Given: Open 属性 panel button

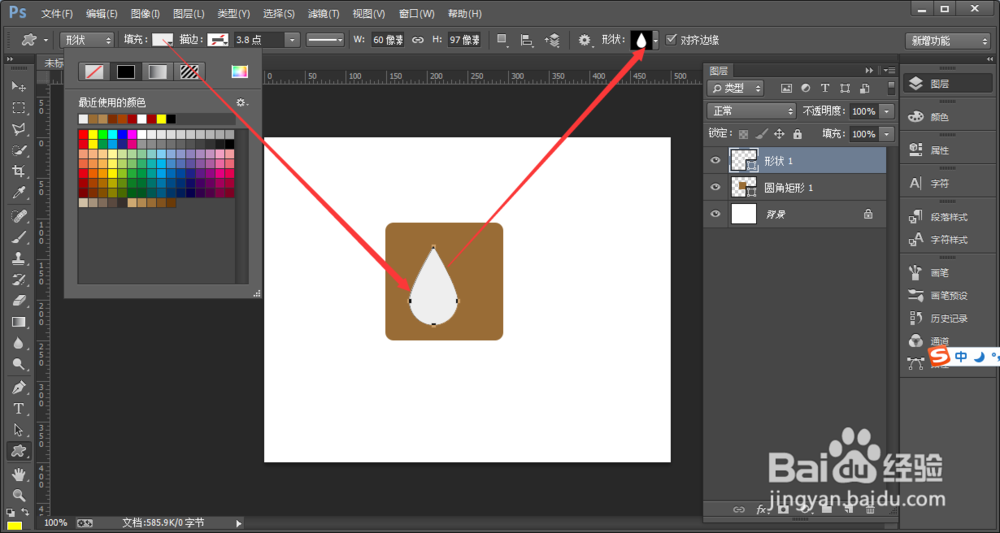Looking at the screenshot, I should [949, 150].
